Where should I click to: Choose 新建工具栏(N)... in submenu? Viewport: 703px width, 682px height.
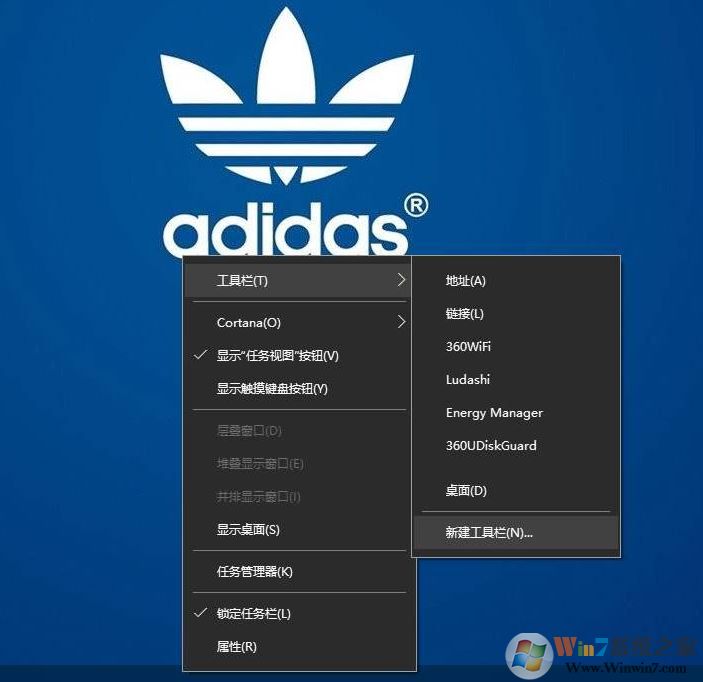[x=516, y=533]
